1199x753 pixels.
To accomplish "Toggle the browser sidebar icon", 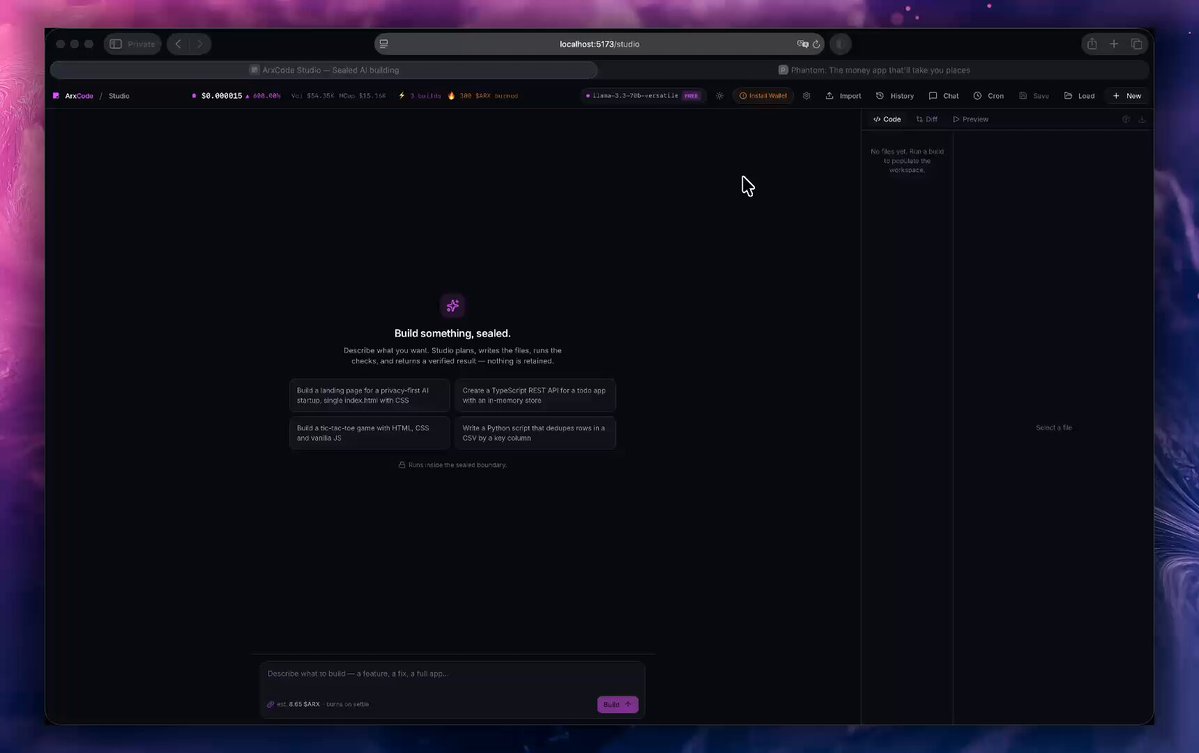I will tap(115, 44).
